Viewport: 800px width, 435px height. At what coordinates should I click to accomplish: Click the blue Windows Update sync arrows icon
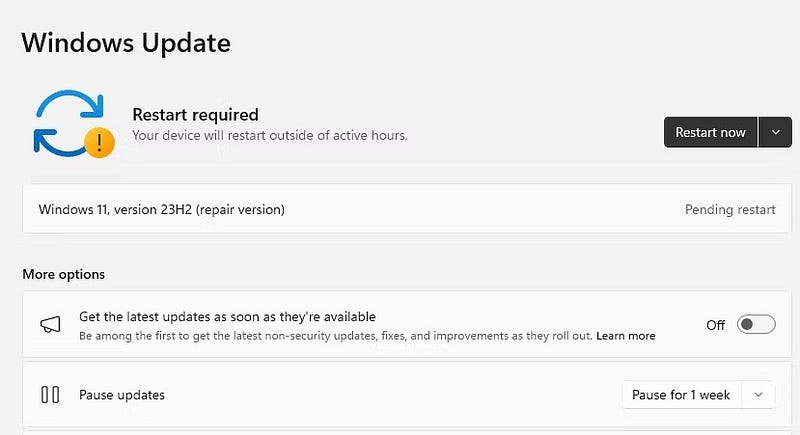[67, 122]
